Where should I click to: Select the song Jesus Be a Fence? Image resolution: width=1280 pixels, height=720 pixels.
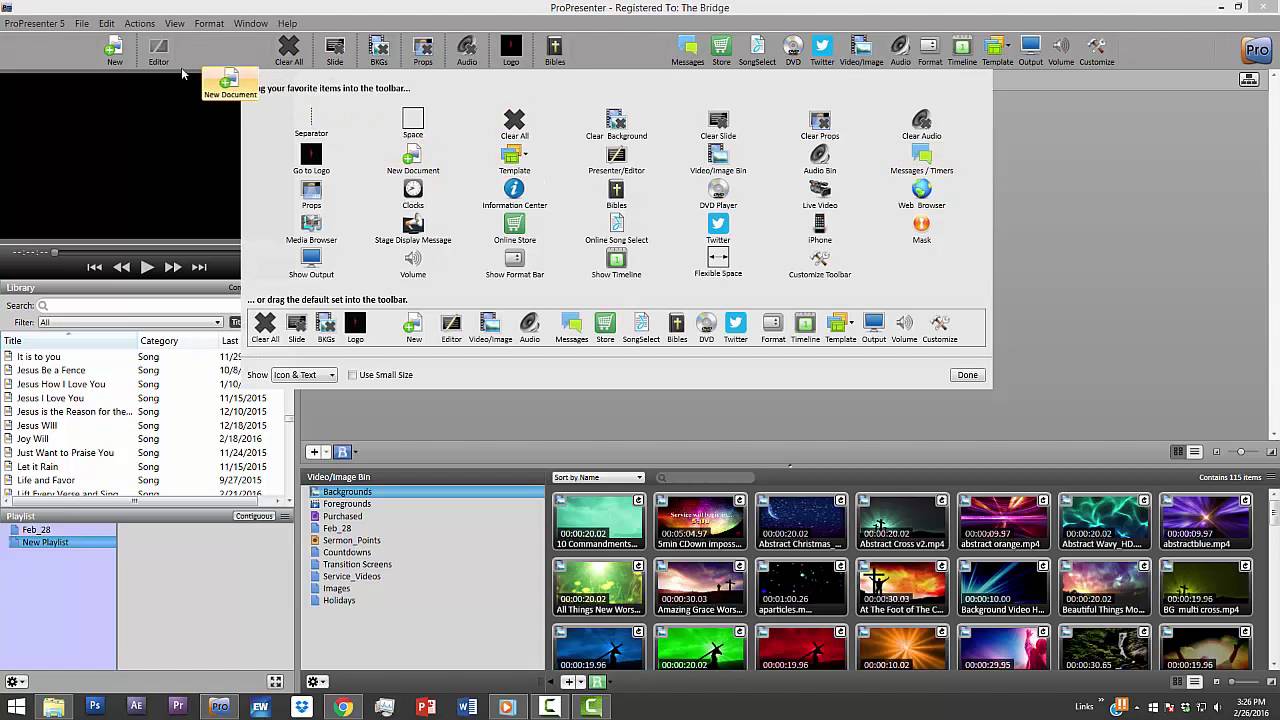(51, 370)
